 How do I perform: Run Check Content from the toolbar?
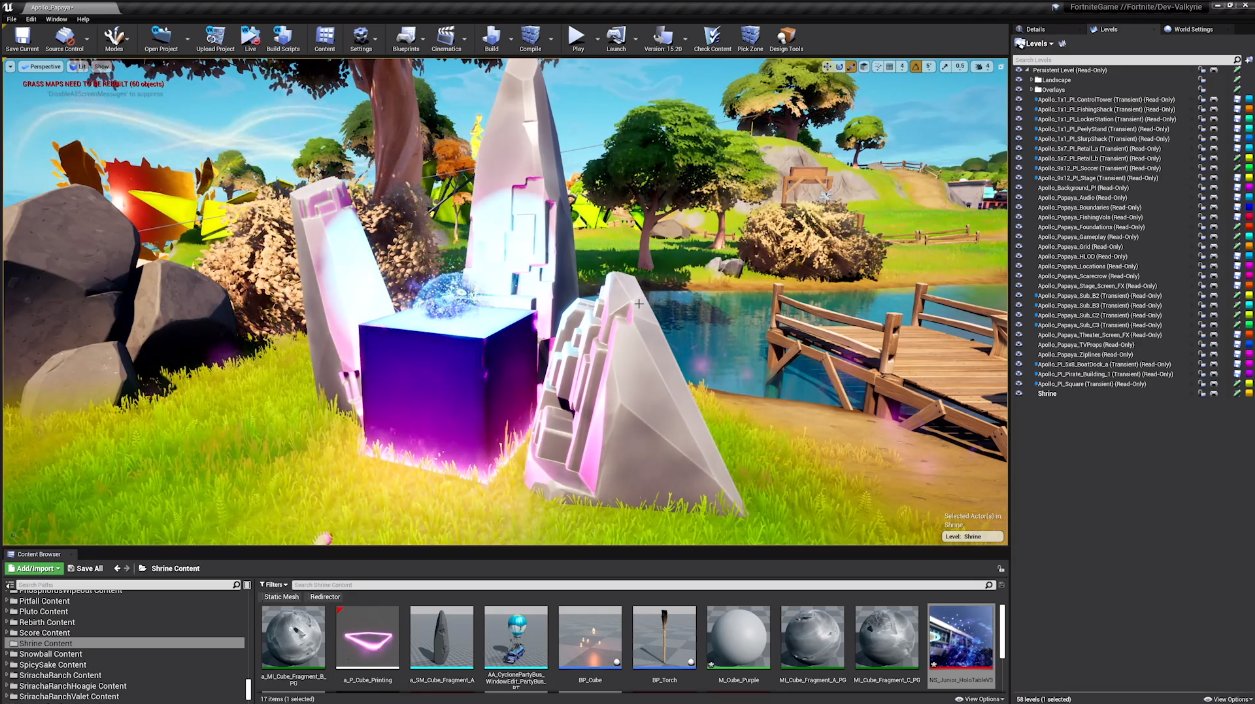(712, 39)
